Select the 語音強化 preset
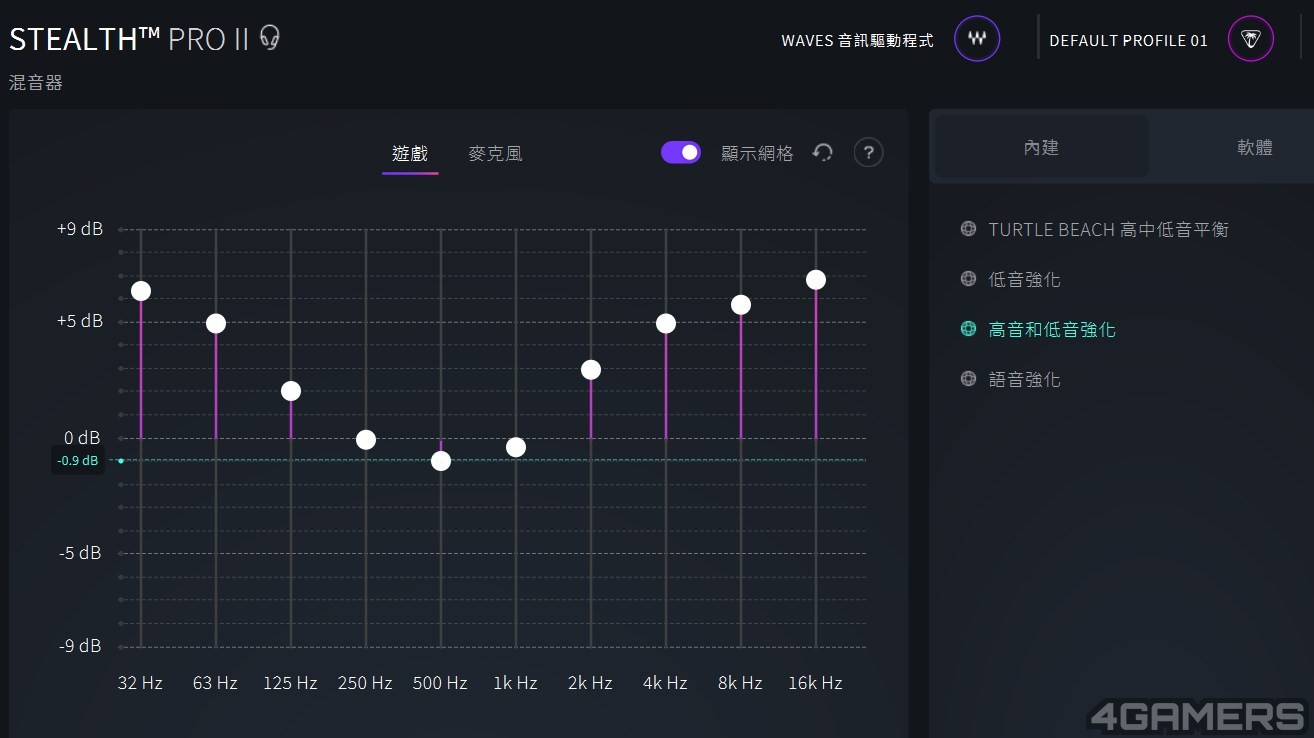This screenshot has width=1314, height=738. pos(1025,379)
